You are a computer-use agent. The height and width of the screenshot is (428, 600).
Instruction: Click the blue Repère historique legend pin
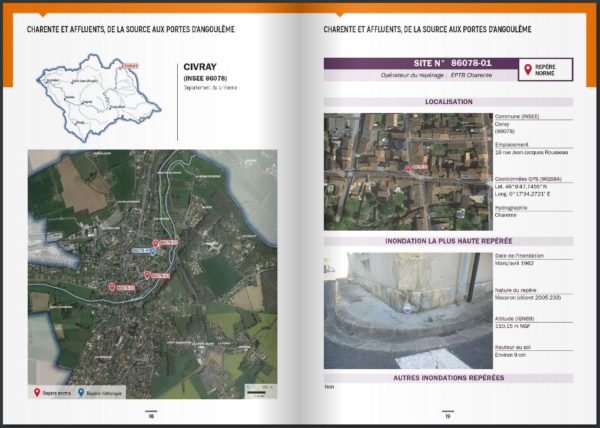click(x=80, y=393)
